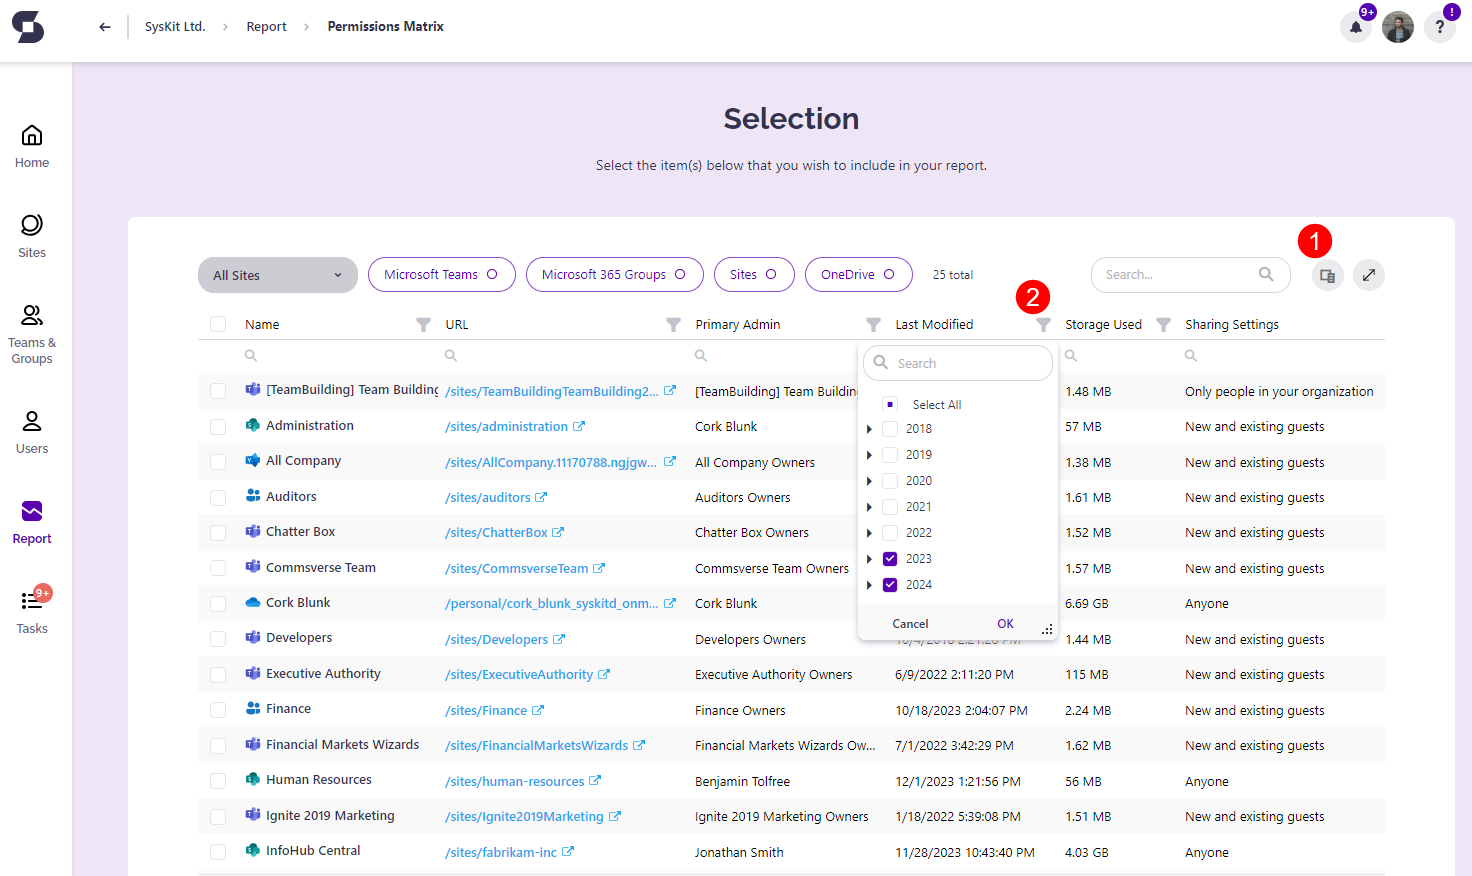The width and height of the screenshot is (1472, 876).
Task: Confirm the date filter with OK
Action: coord(1005,622)
